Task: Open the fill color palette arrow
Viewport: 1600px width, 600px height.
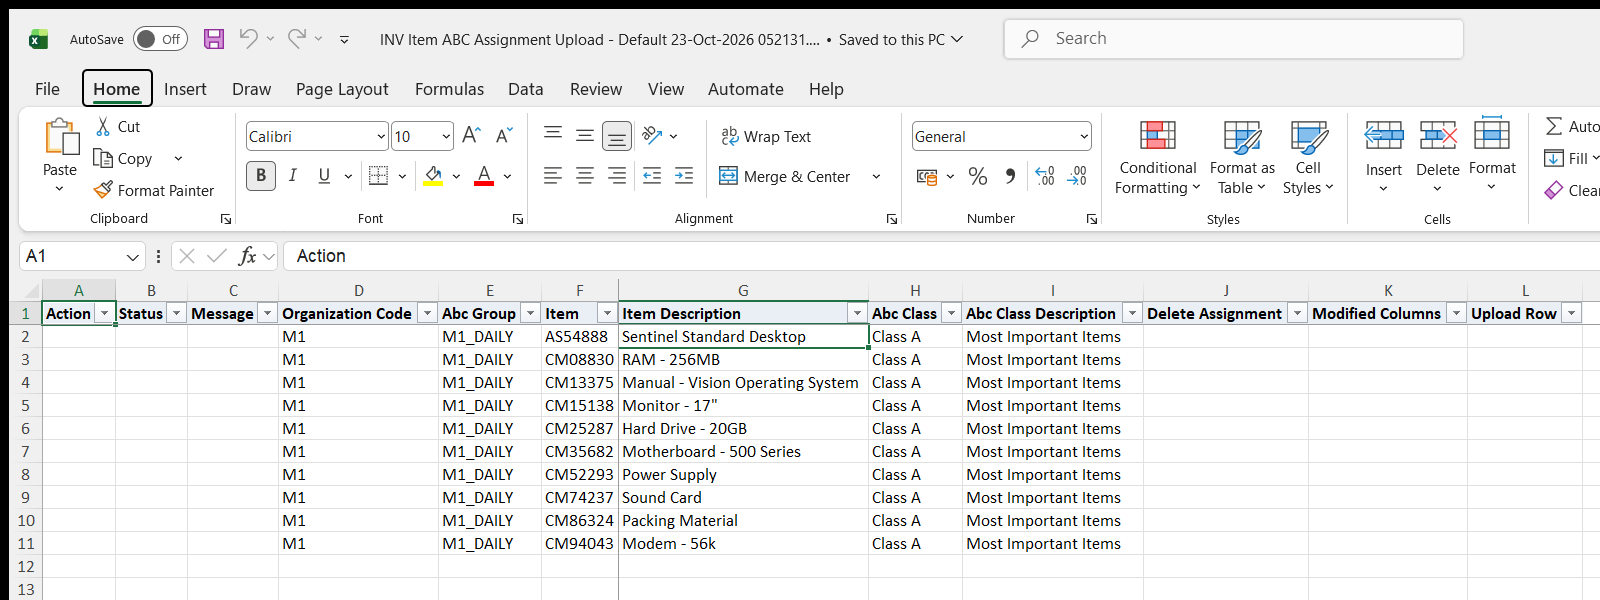Action: [x=457, y=177]
